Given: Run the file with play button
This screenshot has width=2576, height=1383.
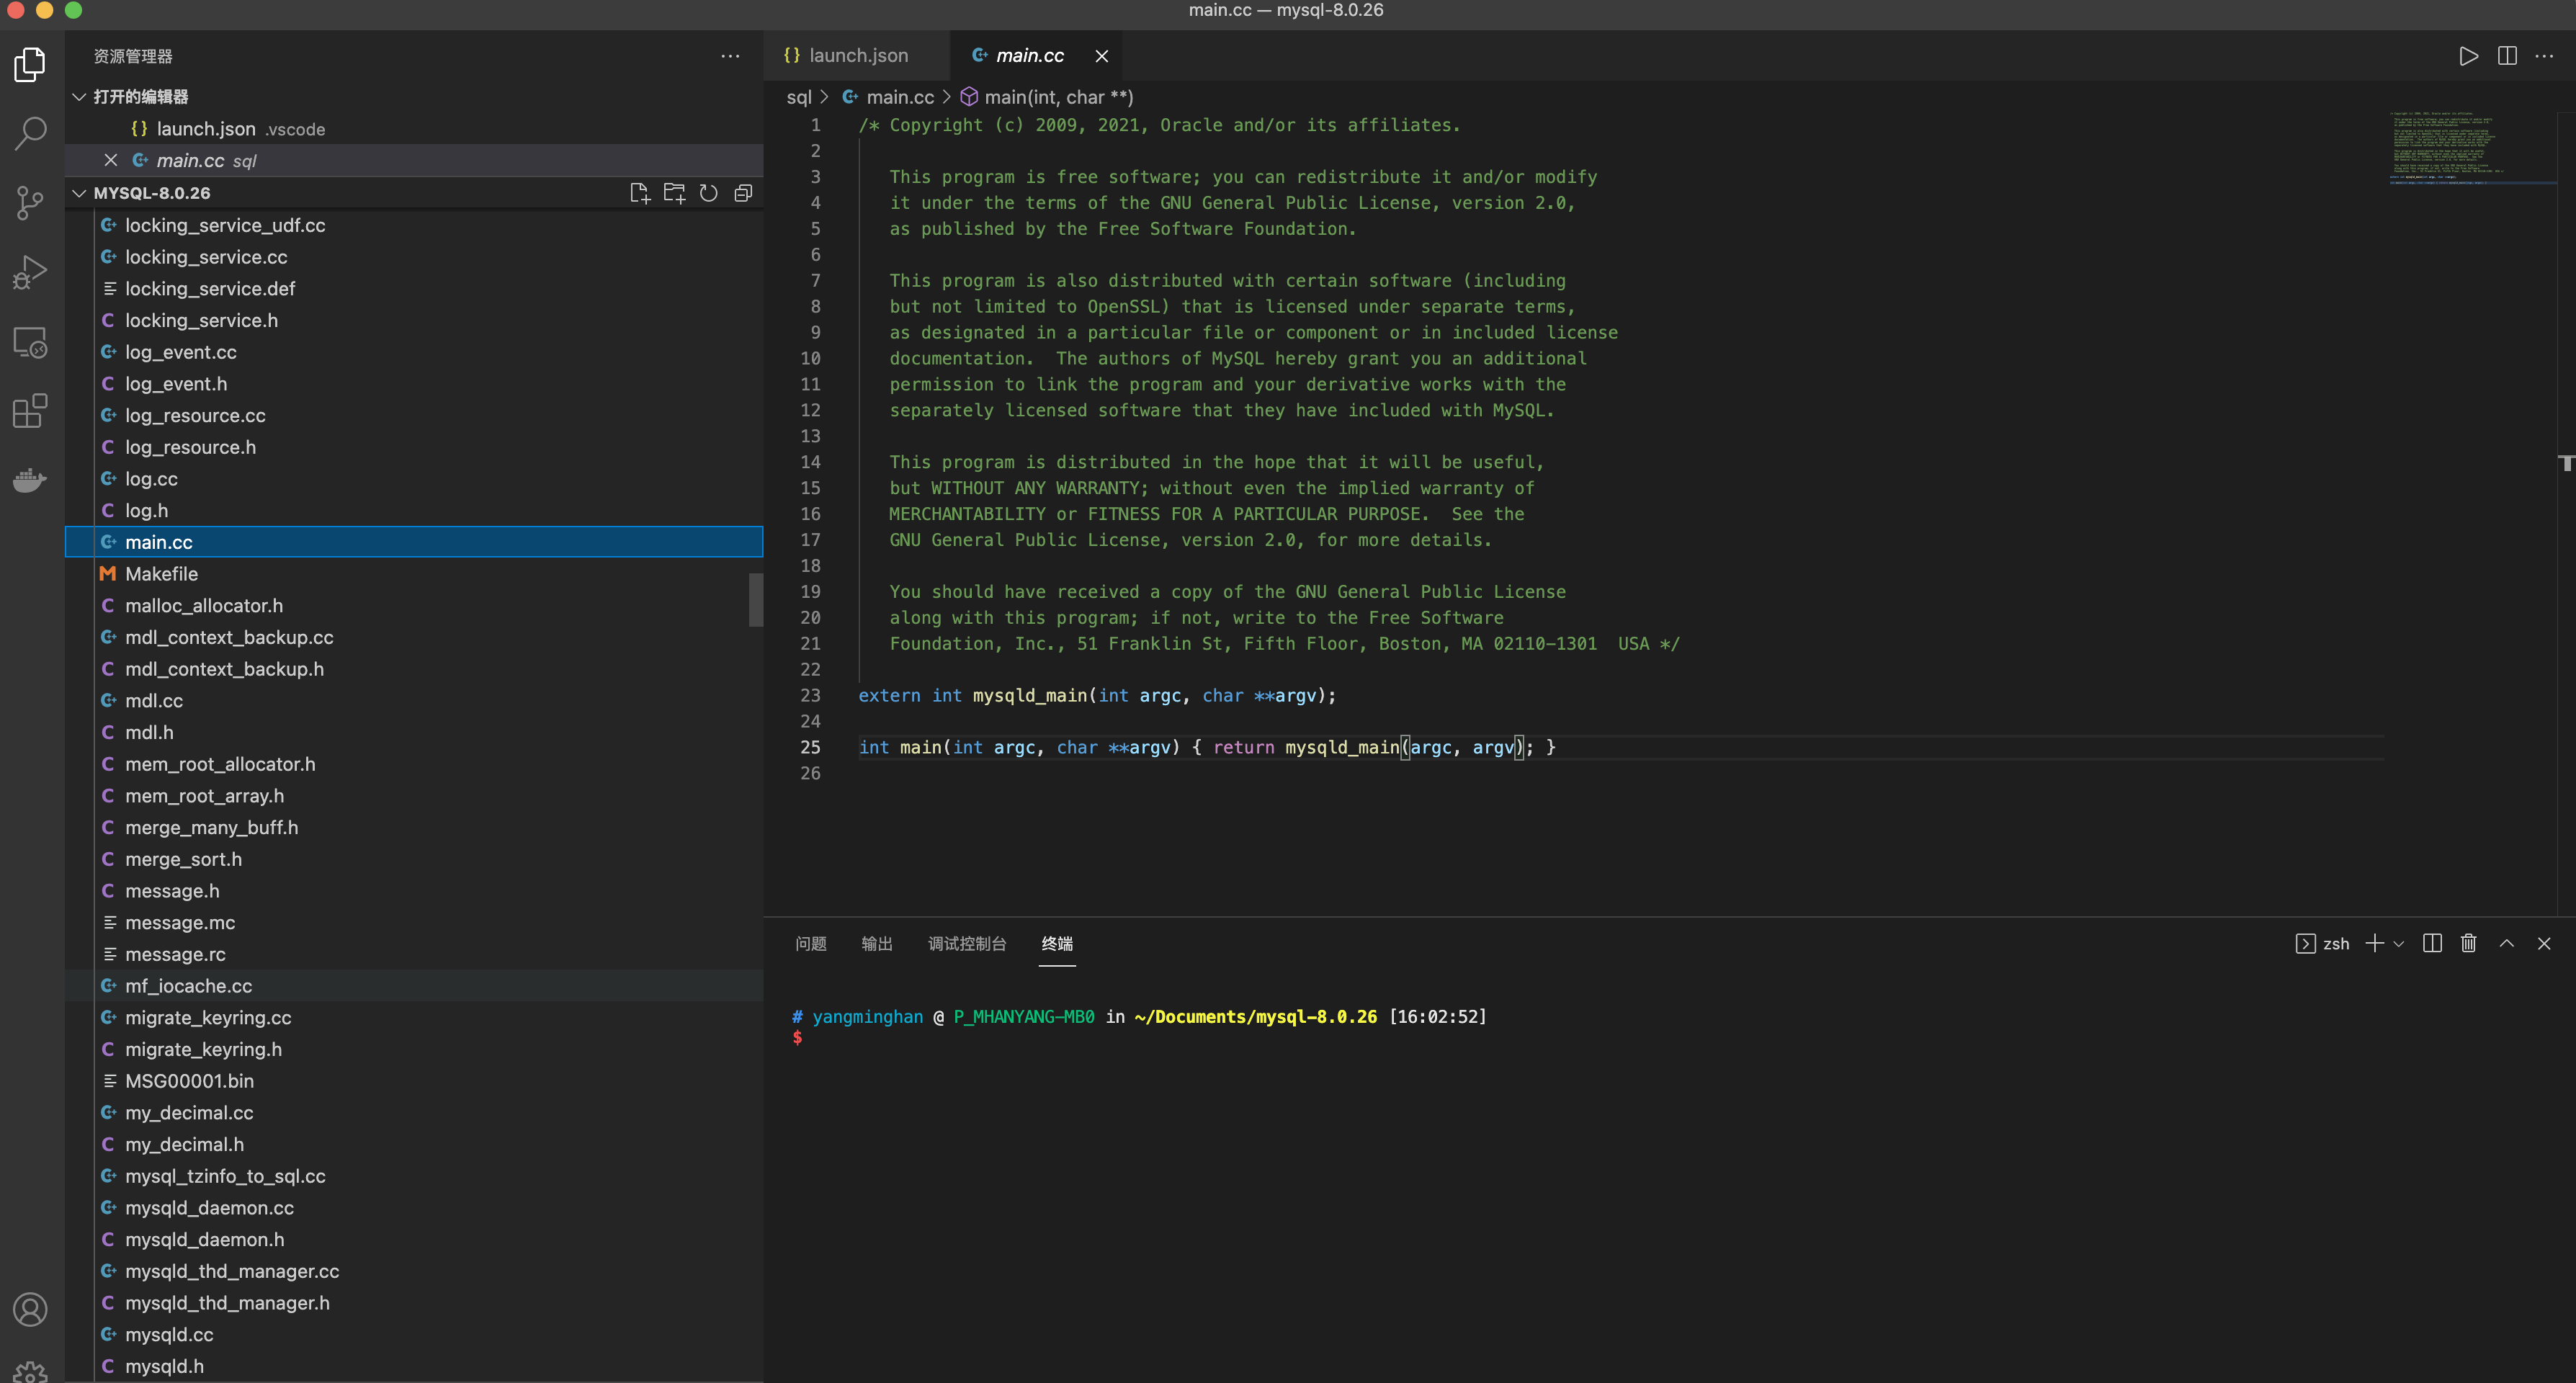Looking at the screenshot, I should tap(2468, 56).
